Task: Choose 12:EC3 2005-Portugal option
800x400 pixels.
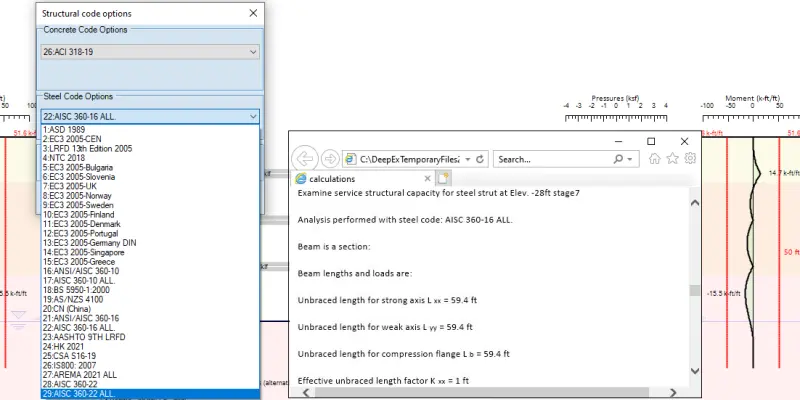Action: 81,233
